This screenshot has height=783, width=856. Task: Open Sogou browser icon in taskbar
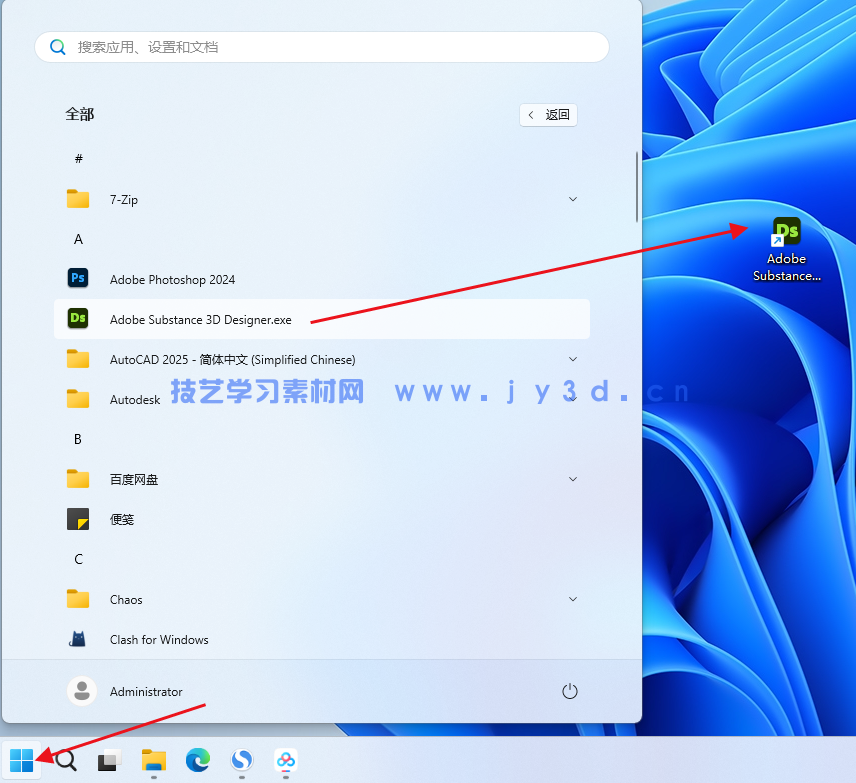click(242, 760)
